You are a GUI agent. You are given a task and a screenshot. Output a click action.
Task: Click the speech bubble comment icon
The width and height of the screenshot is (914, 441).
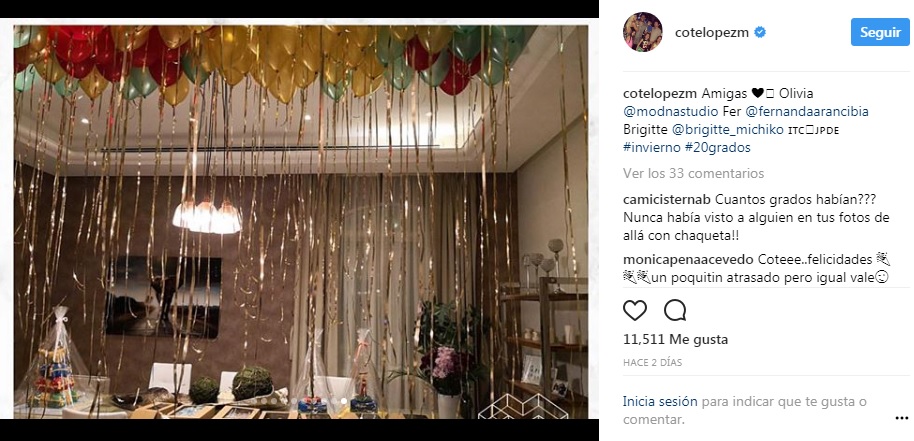pyautogui.click(x=674, y=311)
